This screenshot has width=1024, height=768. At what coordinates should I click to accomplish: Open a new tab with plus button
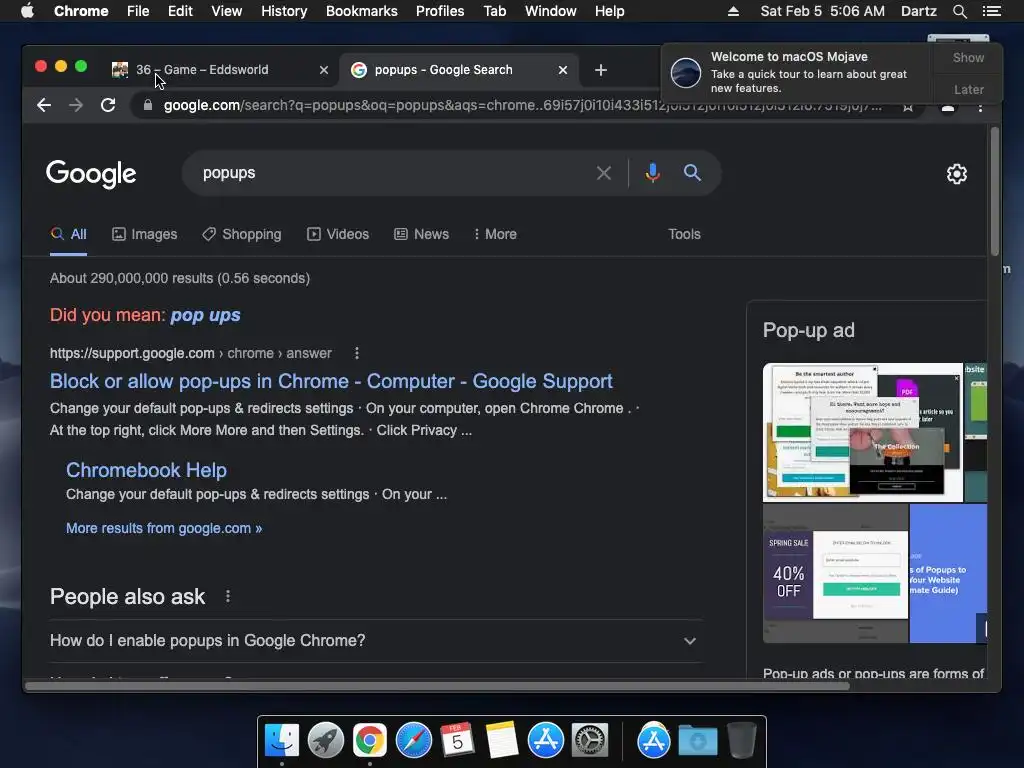pyautogui.click(x=601, y=70)
